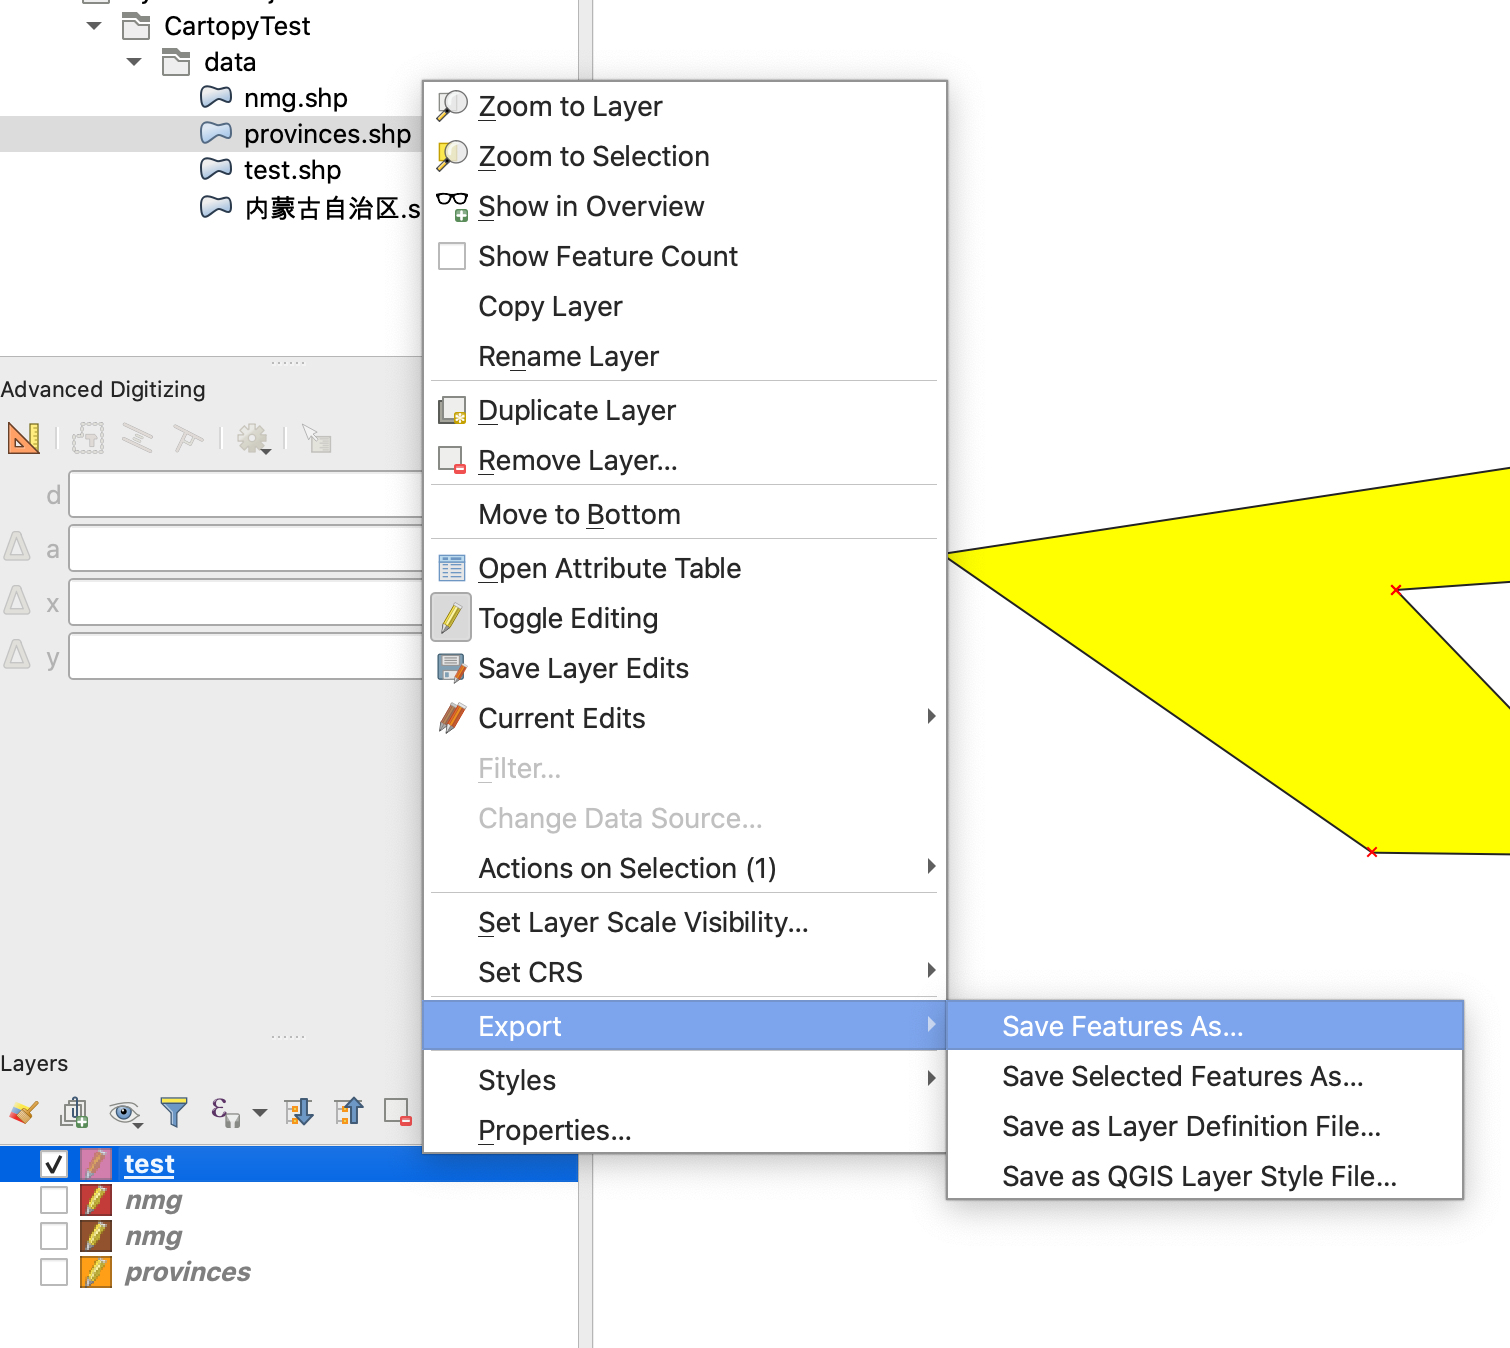Click the collapse all layers icon
The image size is (1510, 1348).
tap(349, 1112)
